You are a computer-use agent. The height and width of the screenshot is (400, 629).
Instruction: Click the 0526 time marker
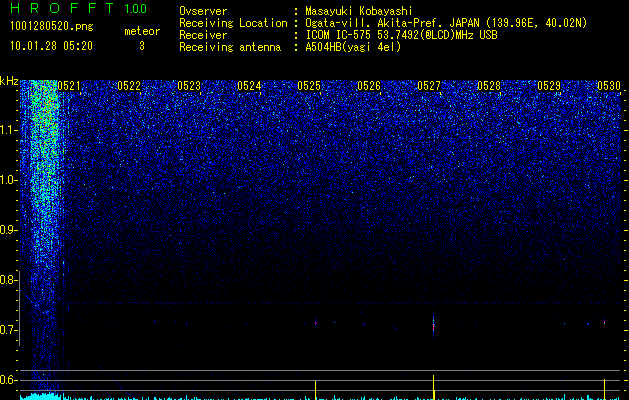click(369, 85)
